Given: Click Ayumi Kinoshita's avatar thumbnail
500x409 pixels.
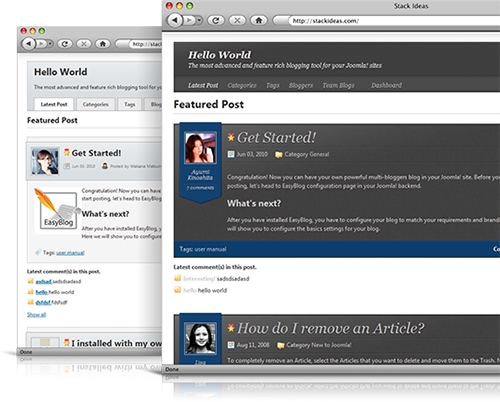Looking at the screenshot, I should point(200,148).
